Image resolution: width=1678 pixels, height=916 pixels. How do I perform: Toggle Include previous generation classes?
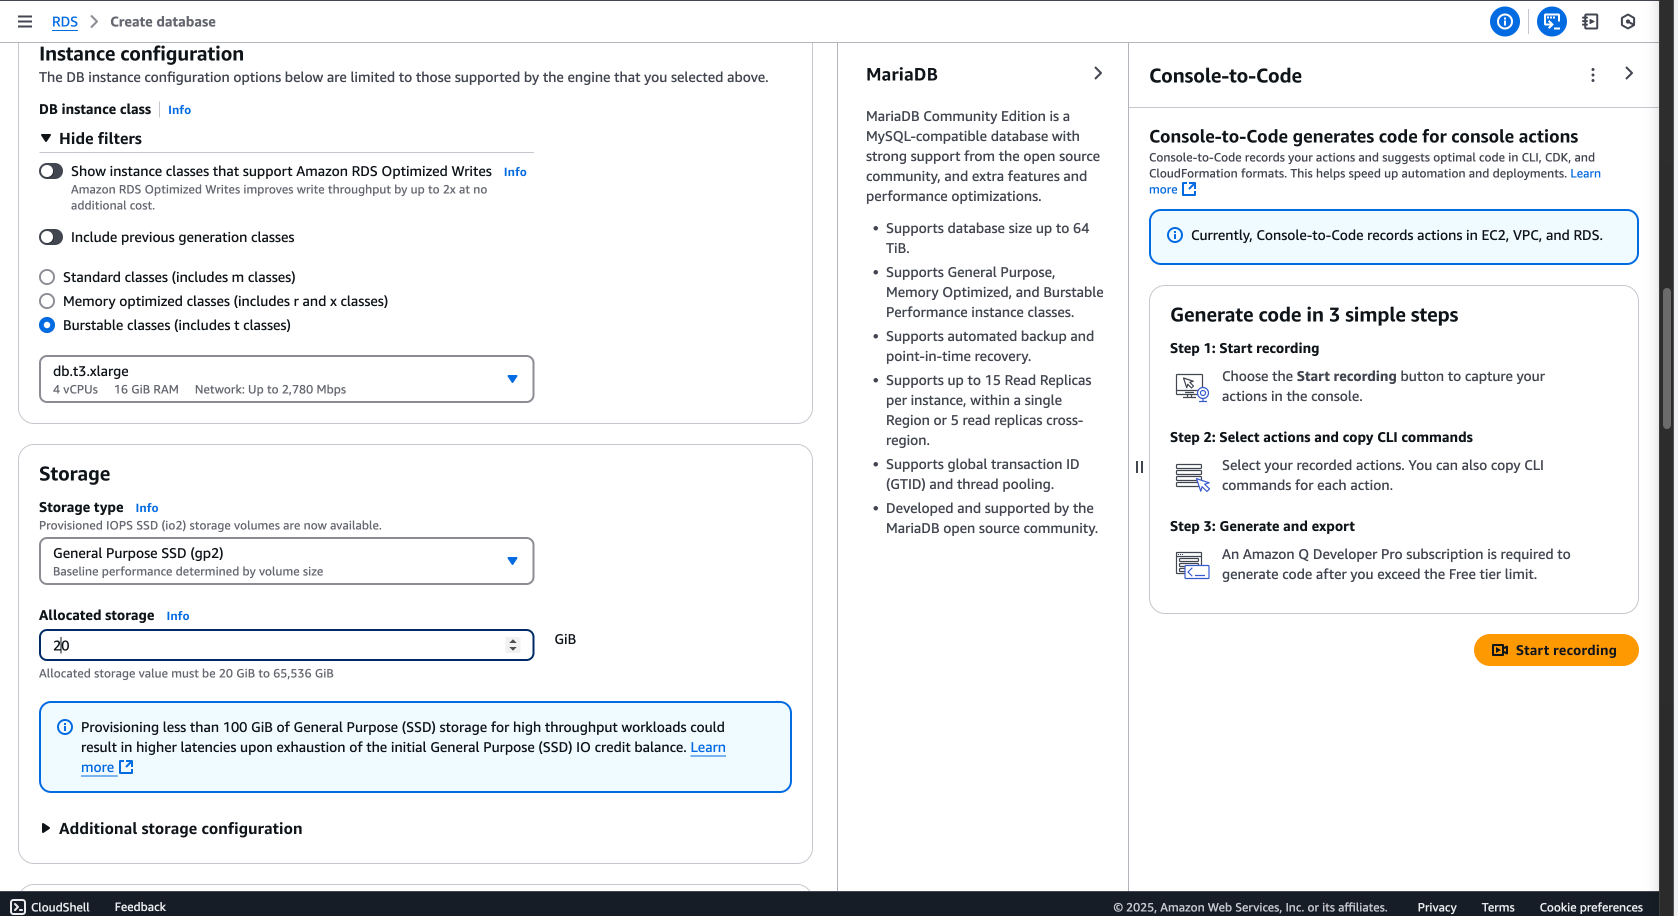(51, 237)
